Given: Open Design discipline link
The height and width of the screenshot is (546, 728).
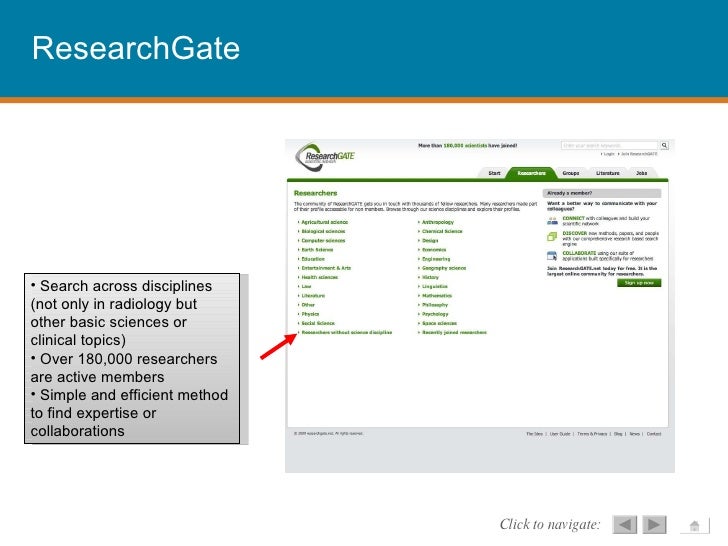Looking at the screenshot, I should click(430, 240).
